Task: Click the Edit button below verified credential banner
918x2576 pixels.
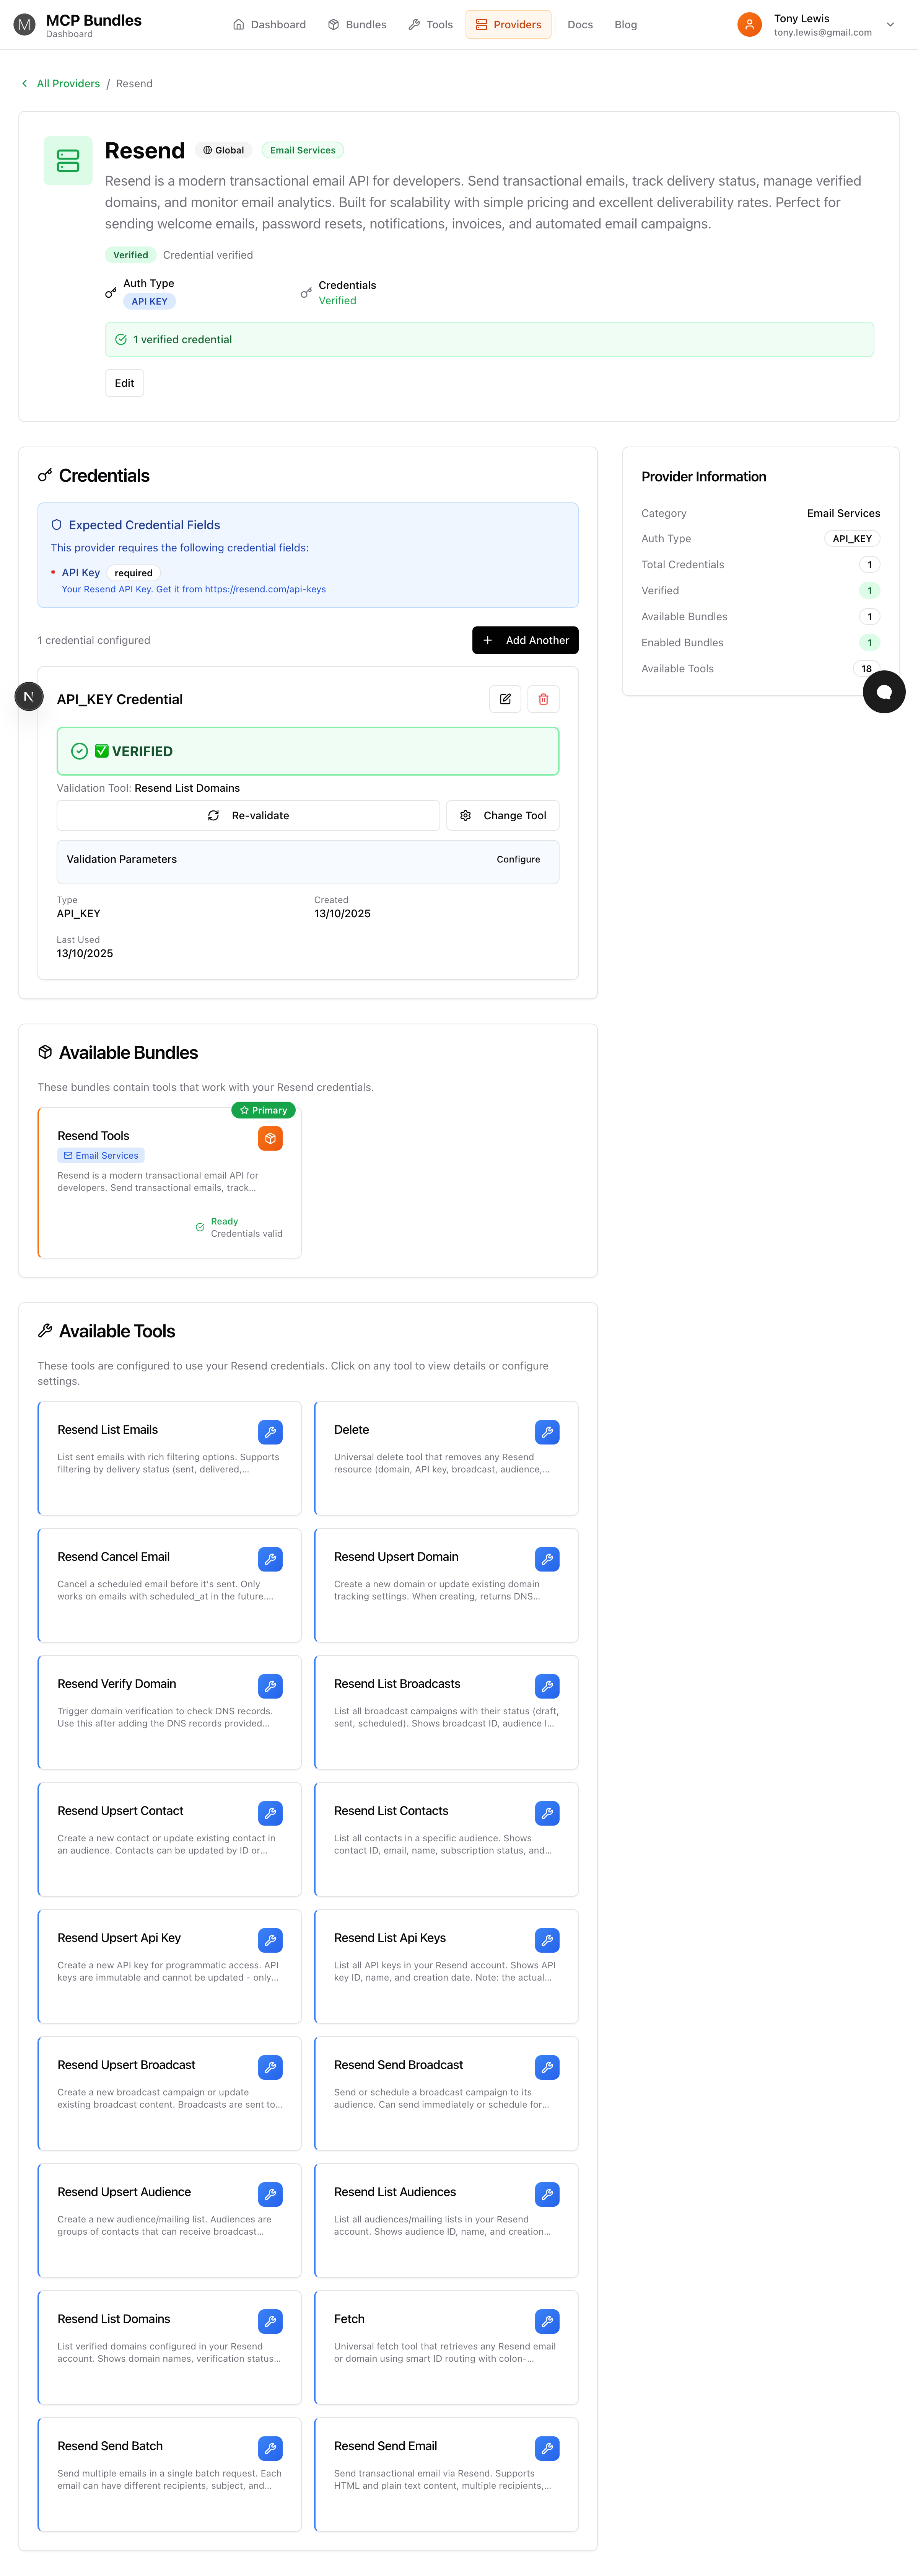Action: 124,383
